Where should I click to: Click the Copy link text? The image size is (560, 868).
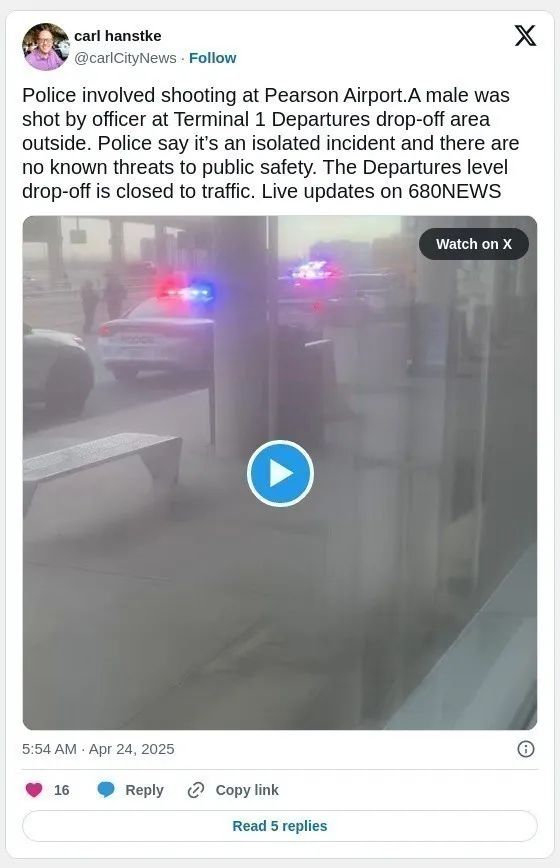pyautogui.click(x=247, y=790)
